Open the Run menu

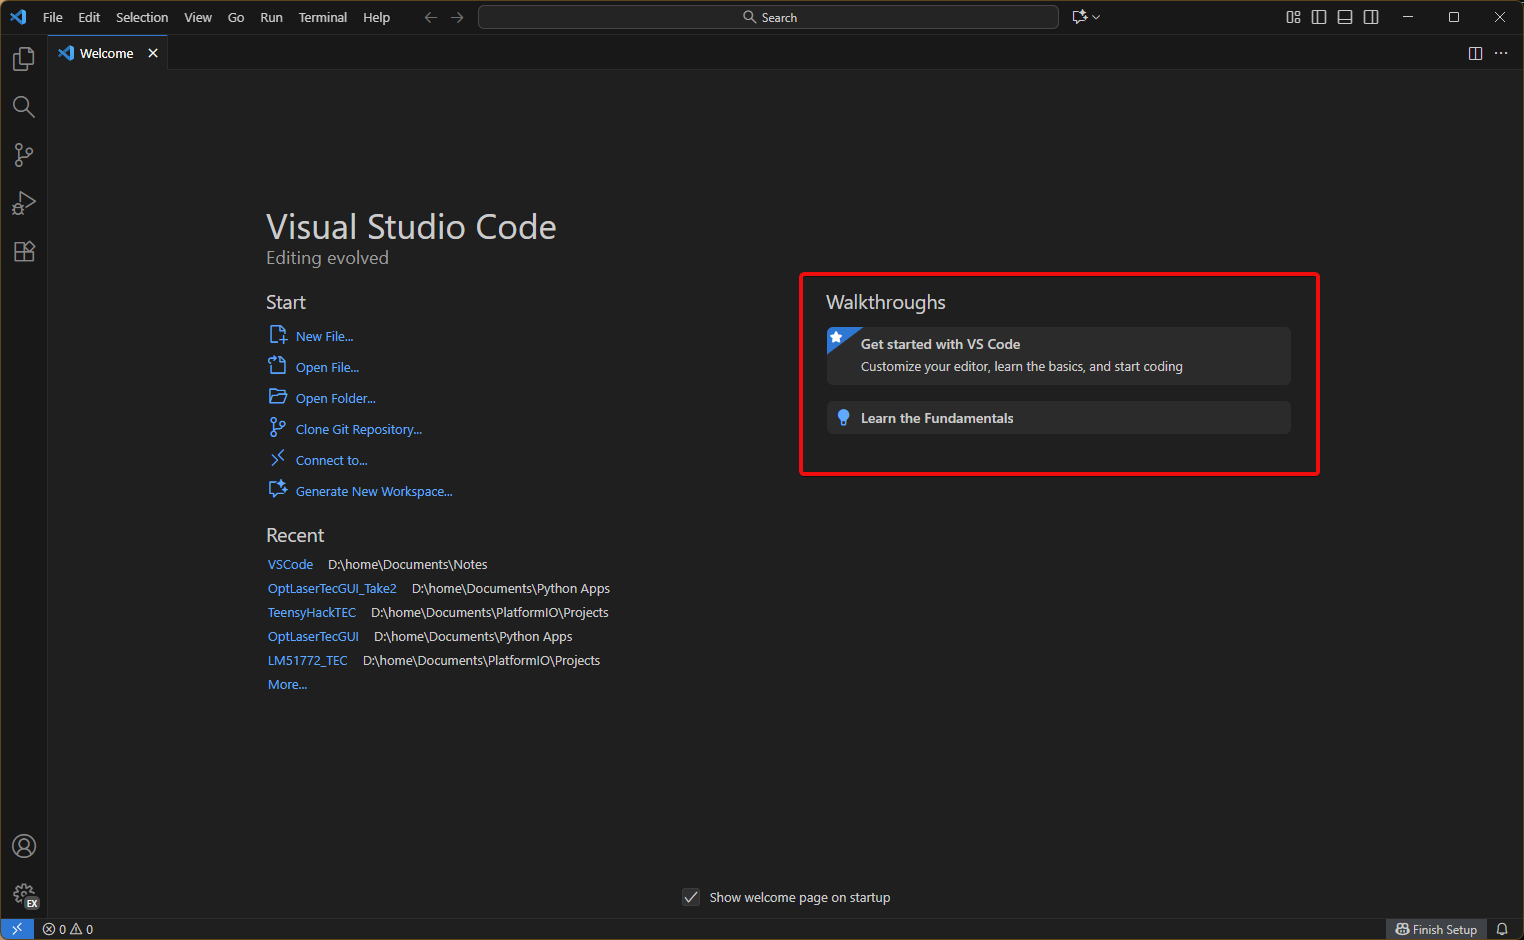pyautogui.click(x=271, y=17)
